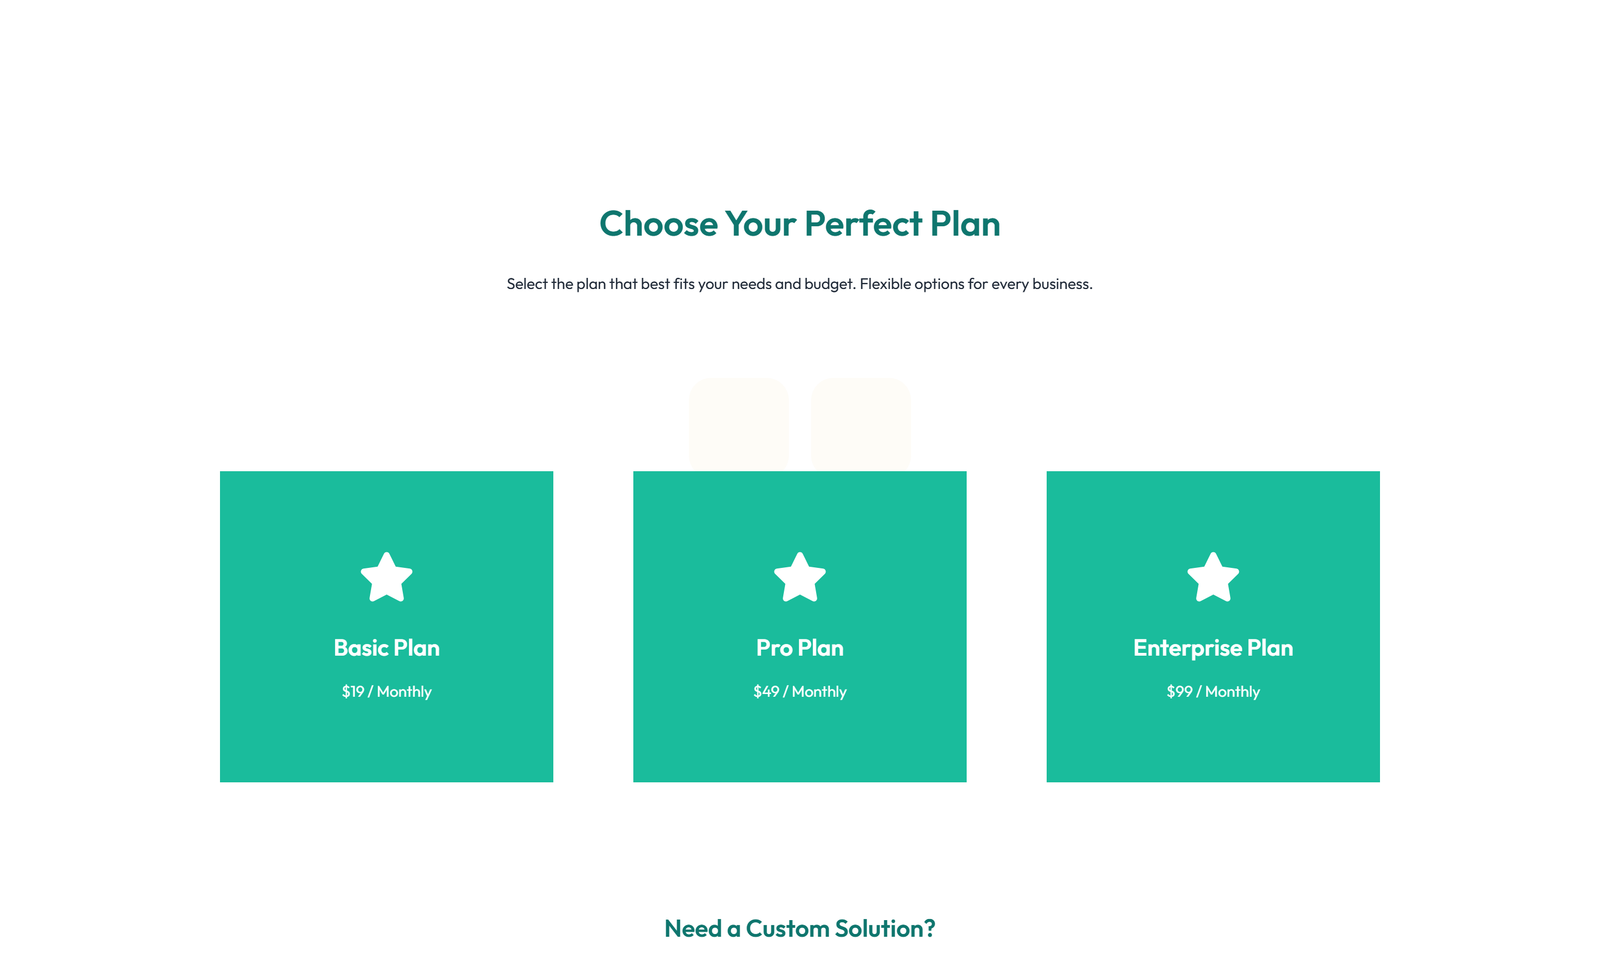Click the 'Pro Plan' title text
The image size is (1600, 978).
point(800,648)
